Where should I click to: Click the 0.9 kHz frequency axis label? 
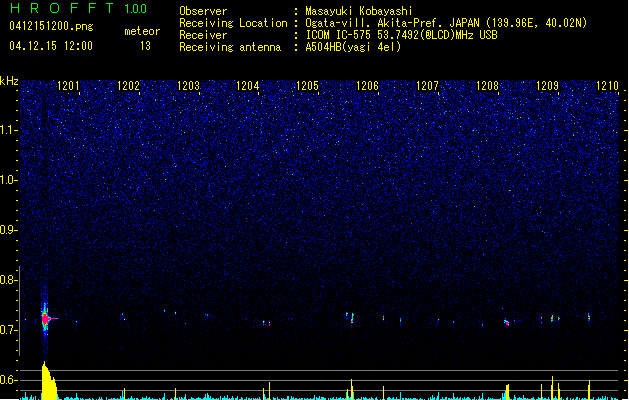point(8,230)
